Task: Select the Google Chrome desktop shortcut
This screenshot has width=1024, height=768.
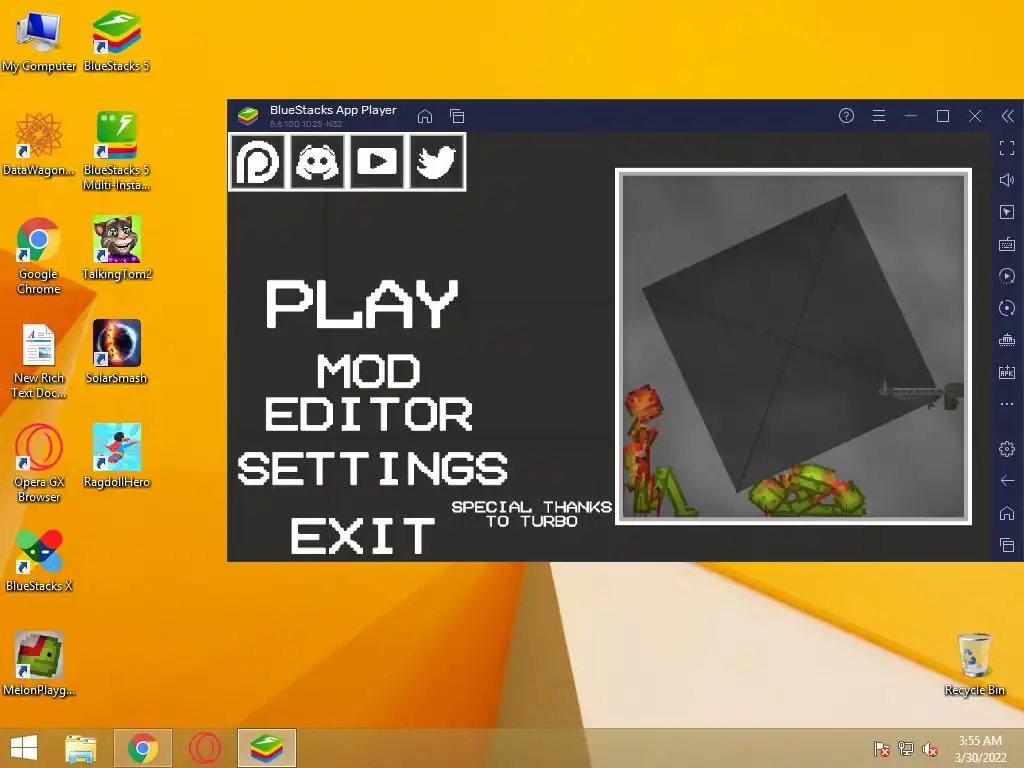Action: click(x=39, y=256)
